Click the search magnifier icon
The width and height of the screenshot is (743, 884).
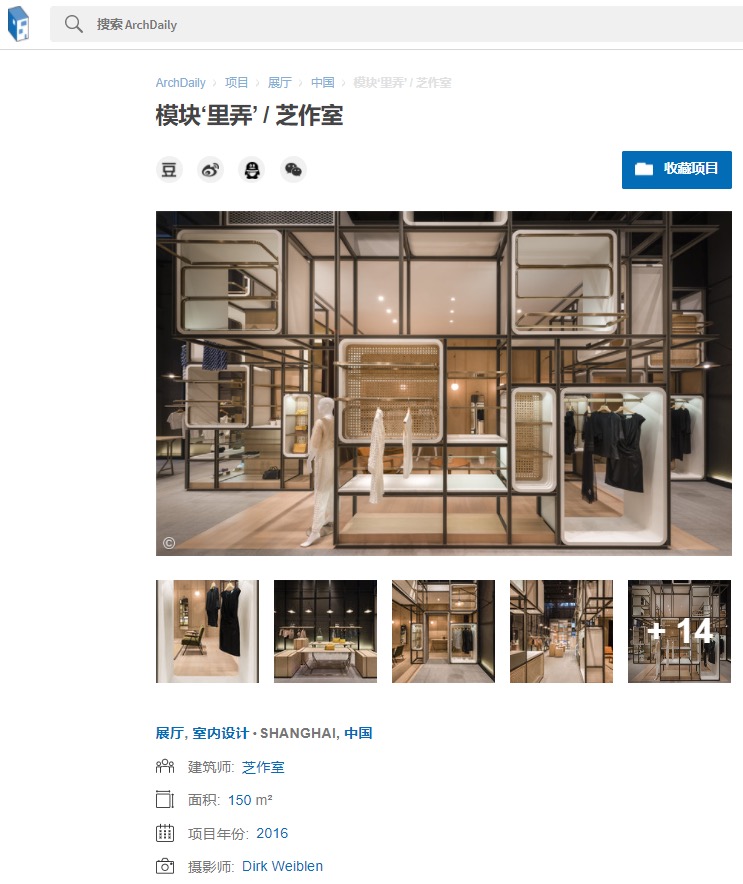tap(74, 24)
